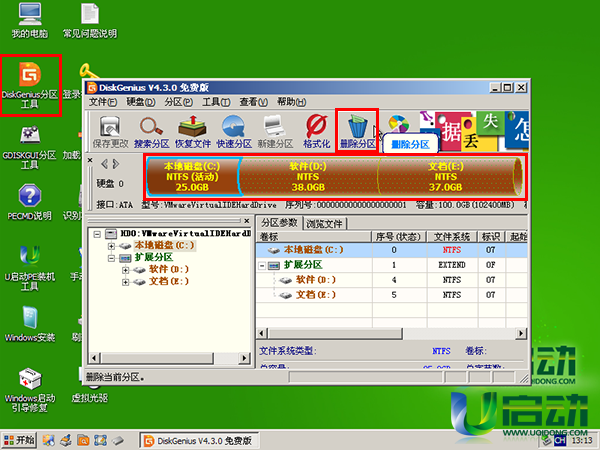The width and height of the screenshot is (600, 450).
Task: Start Quick Partition (快速分区) tool
Action: (234, 132)
